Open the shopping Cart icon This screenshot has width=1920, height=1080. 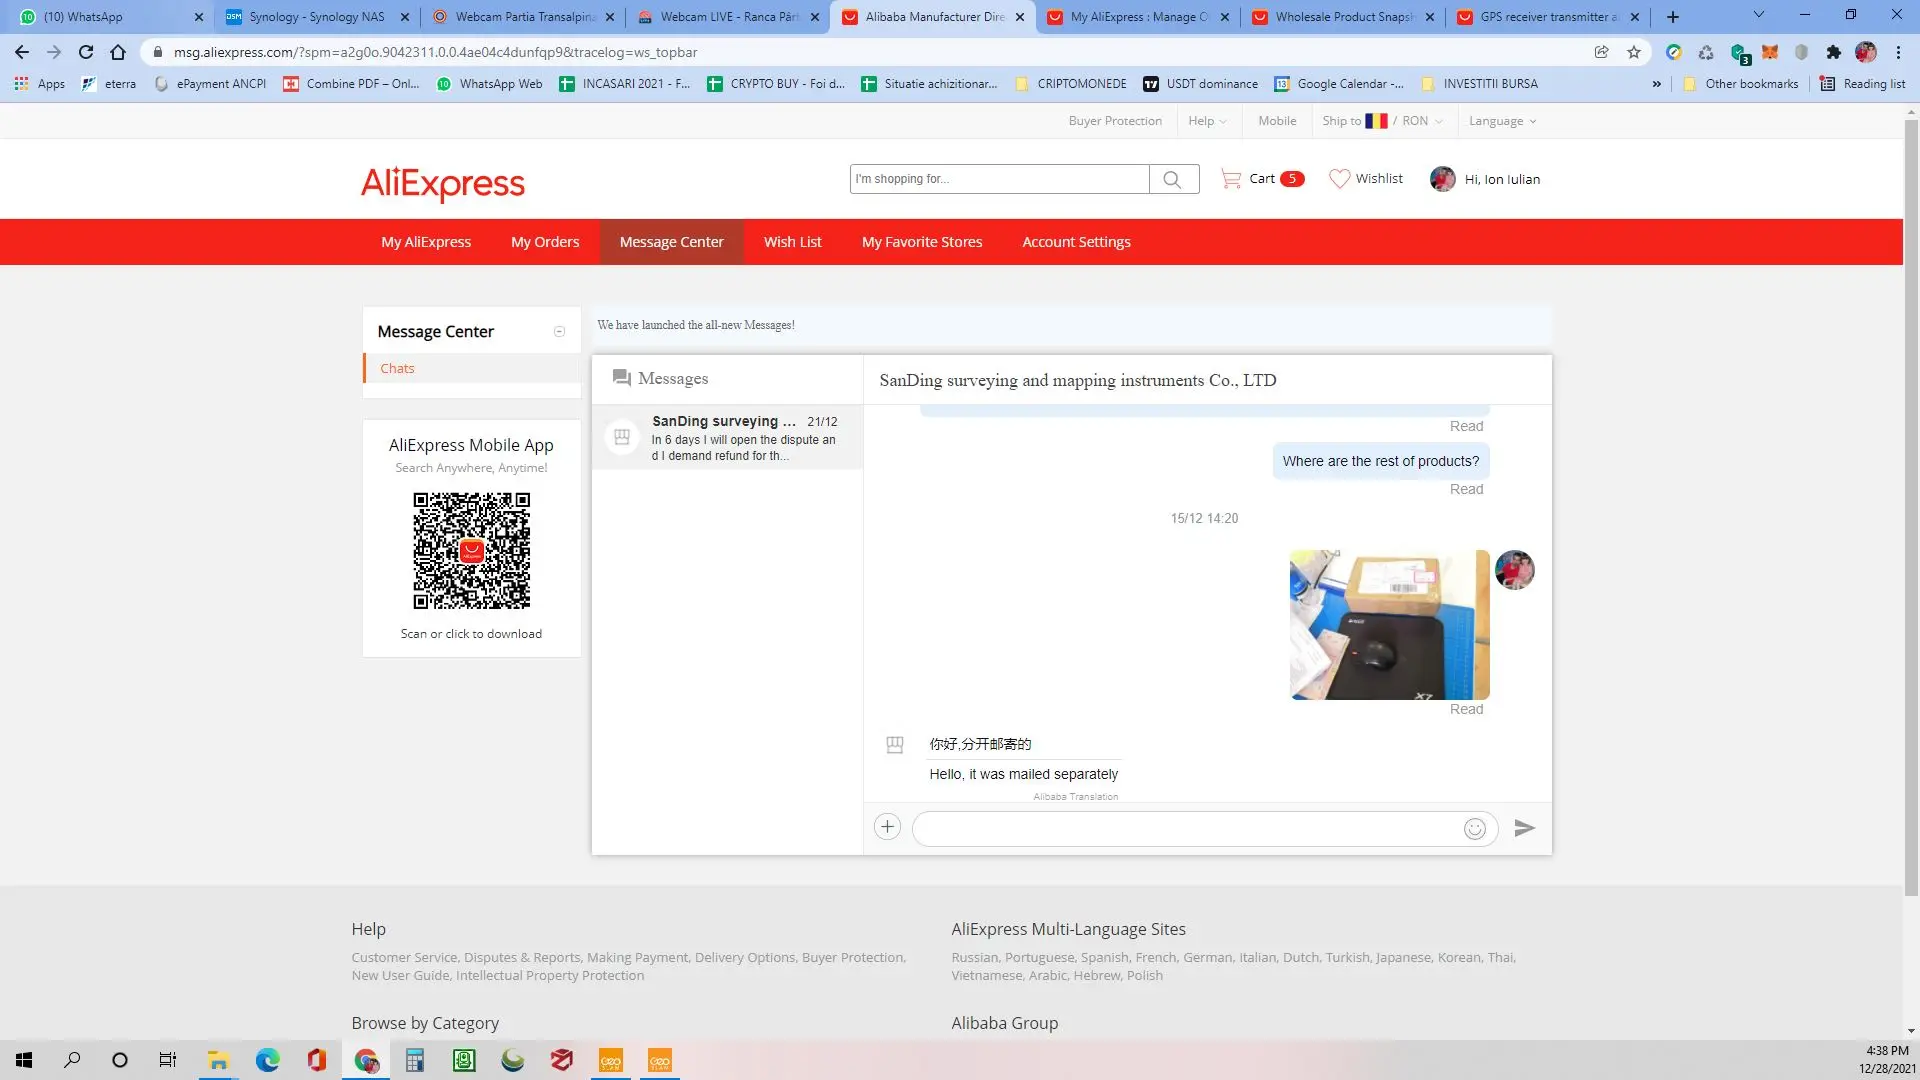(x=1231, y=179)
